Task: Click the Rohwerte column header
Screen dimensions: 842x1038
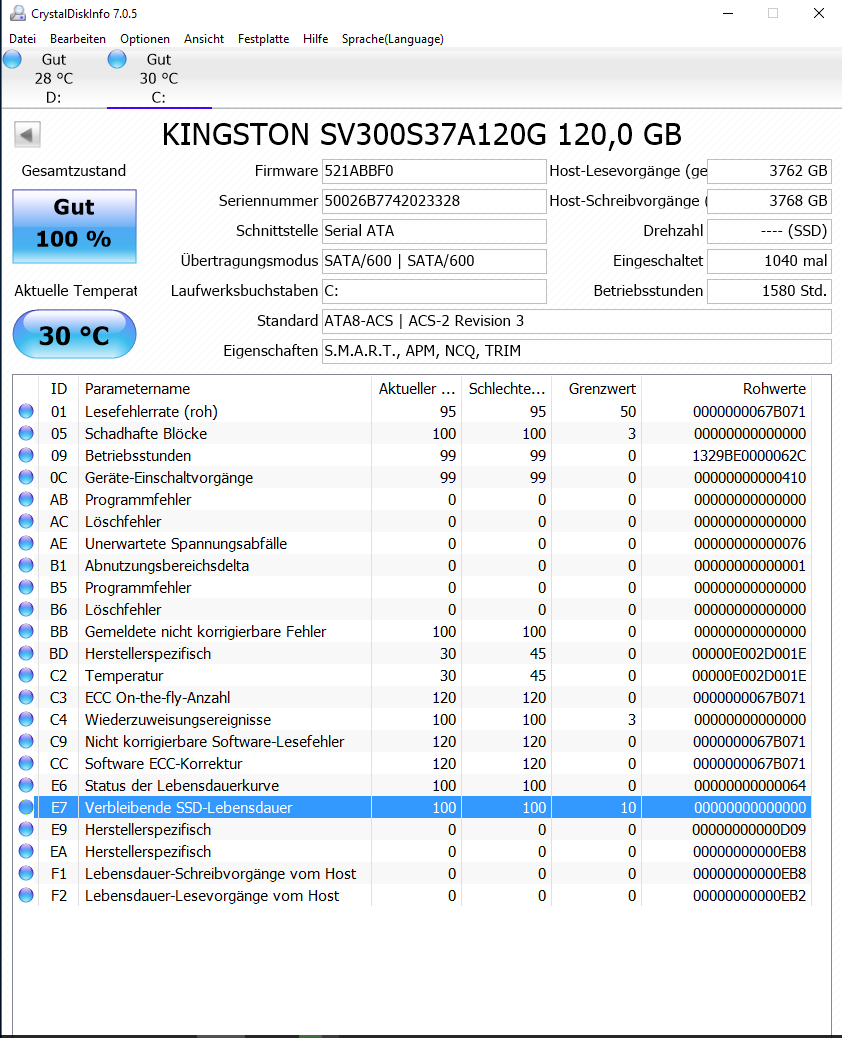Action: (x=726, y=389)
